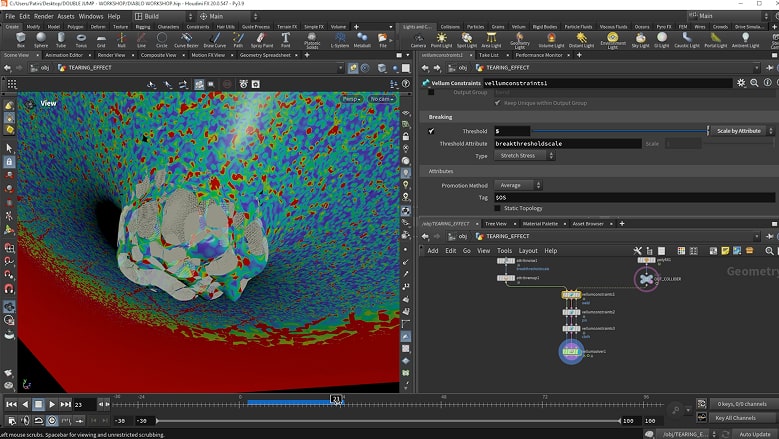Image resolution: width=779 pixels, height=439 pixels.
Task: Select the Spray Paint shelf tool
Action: [x=263, y=40]
